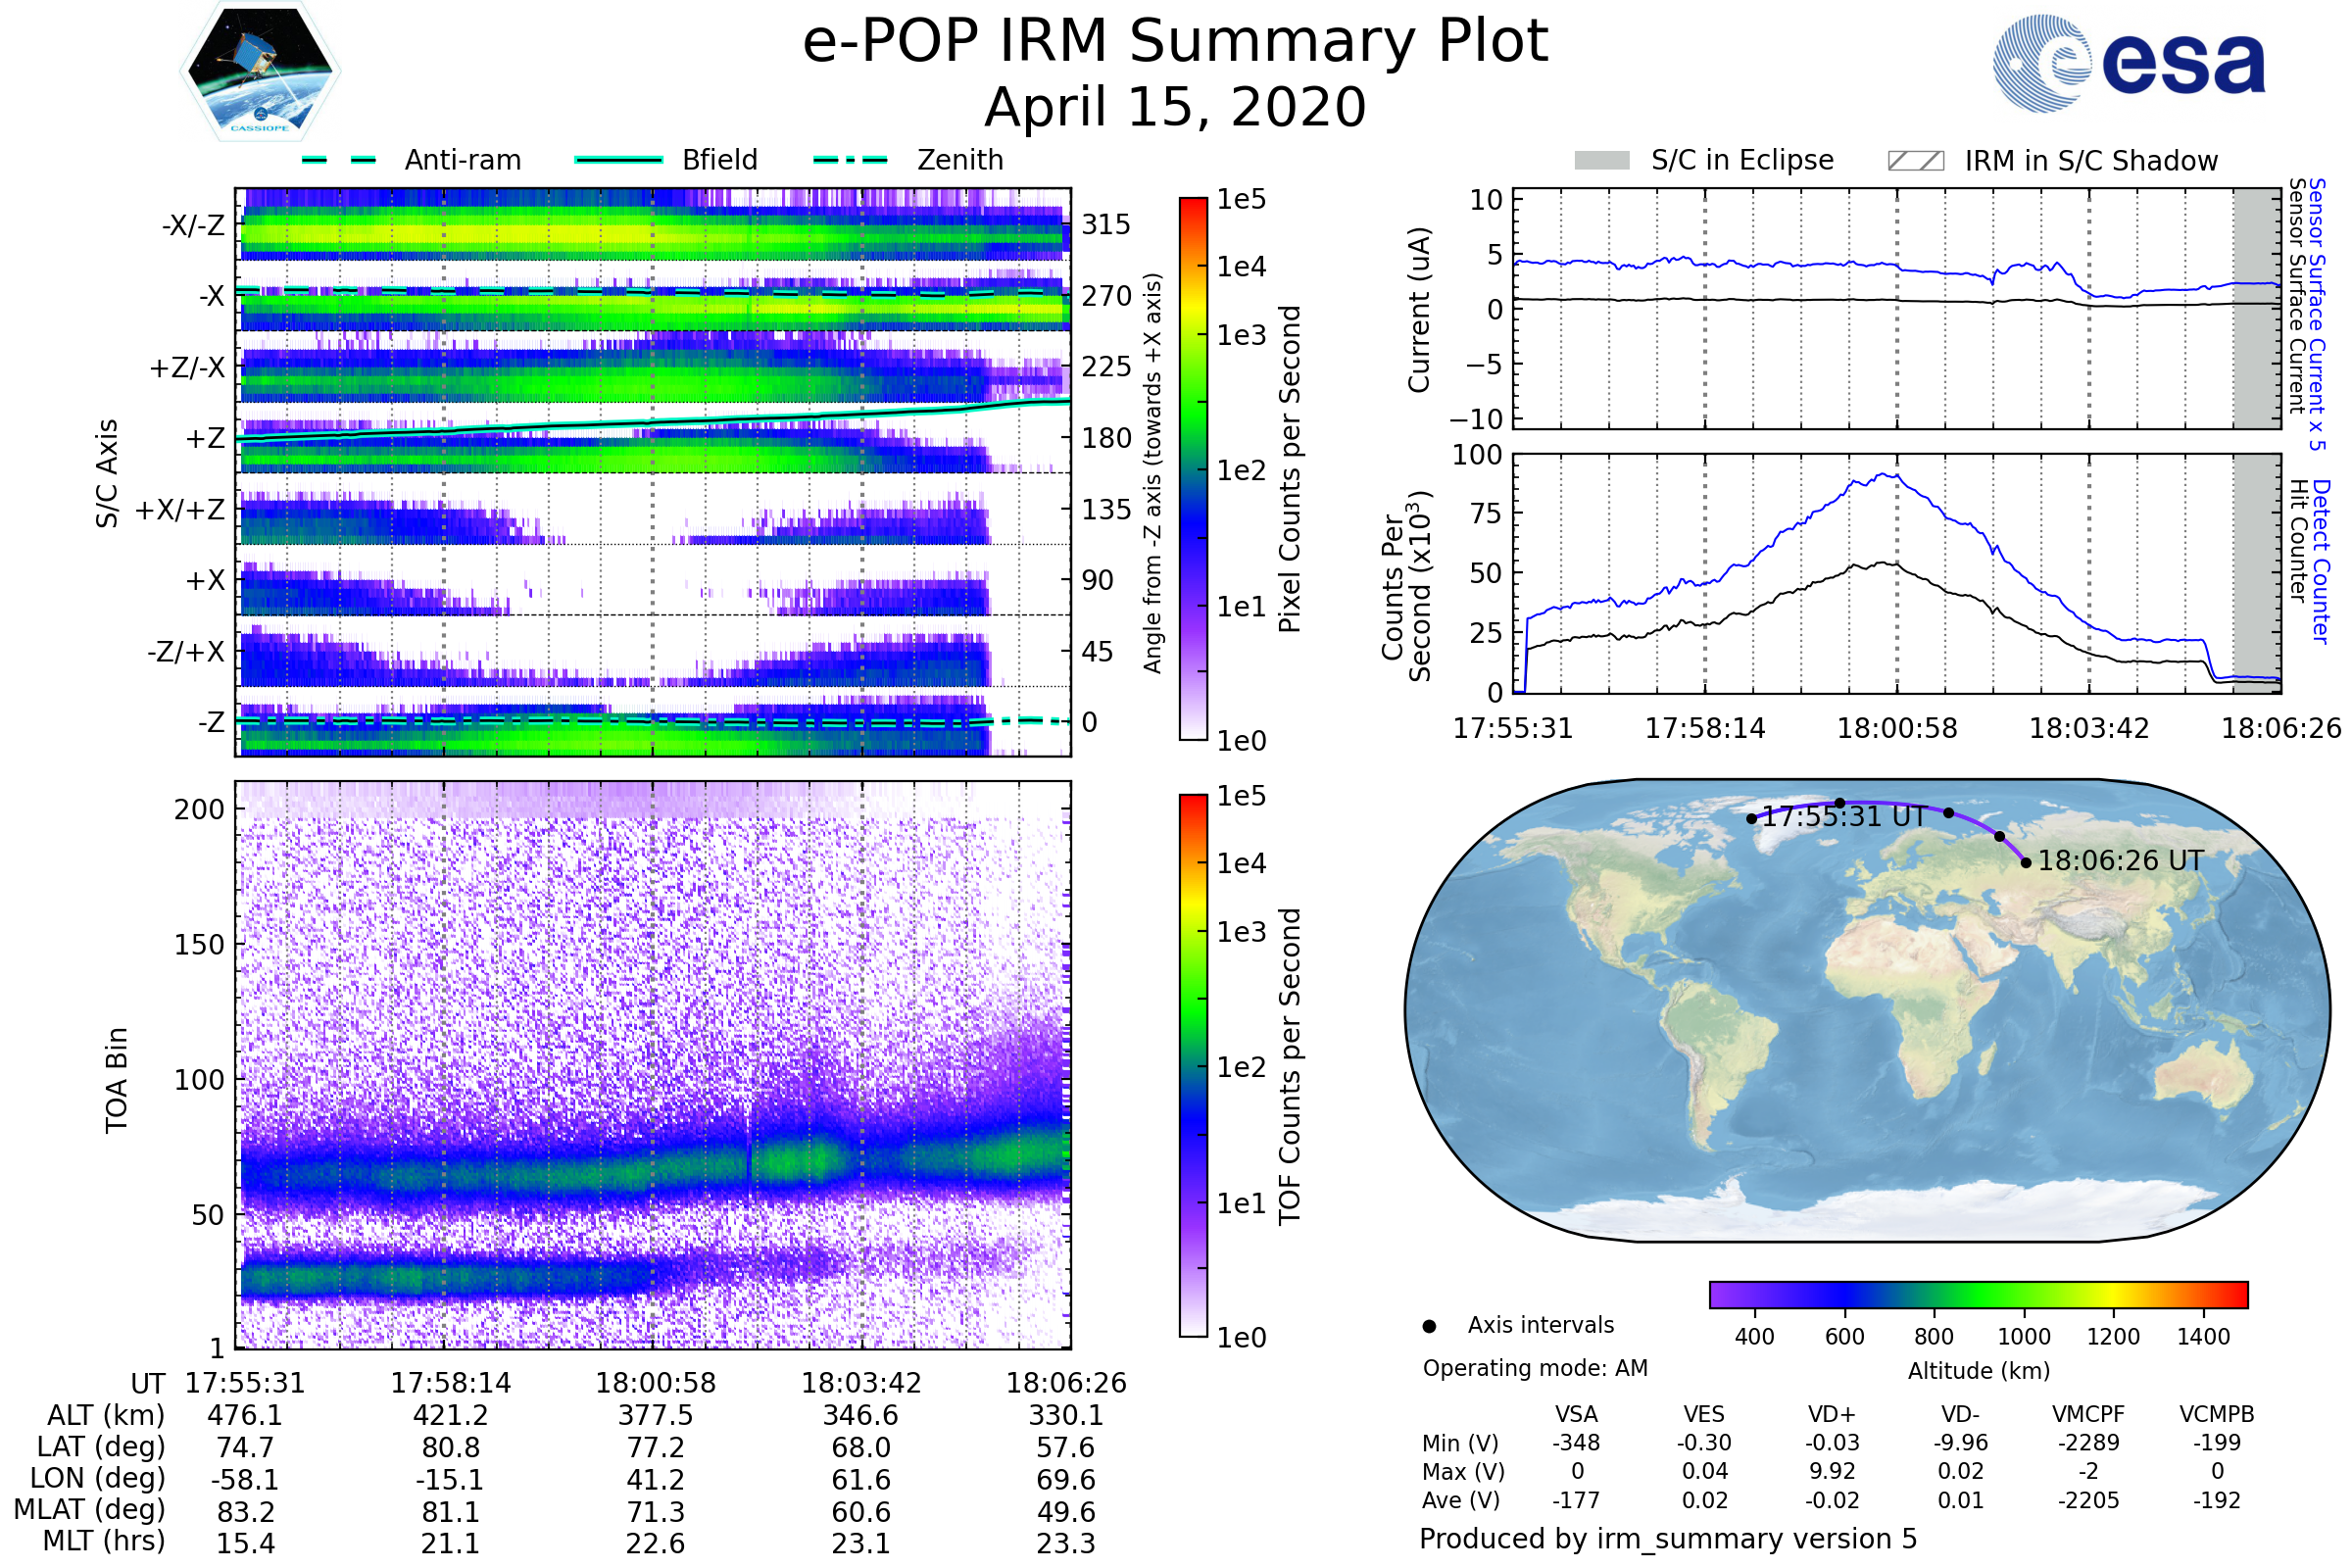Image resolution: width=2352 pixels, height=1568 pixels.
Task: Click the S/C in Eclipse gray swatch
Action: tap(1601, 161)
